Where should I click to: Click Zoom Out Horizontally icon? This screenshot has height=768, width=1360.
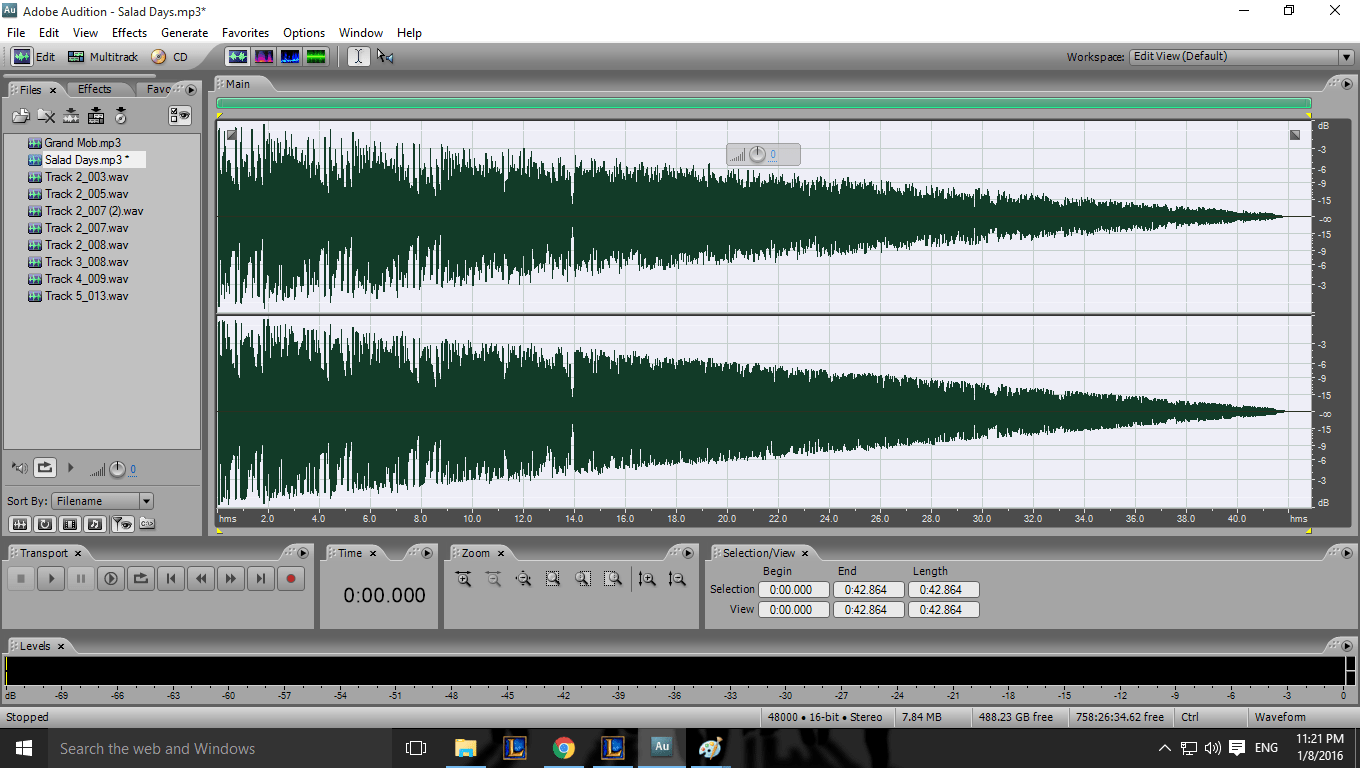493,579
